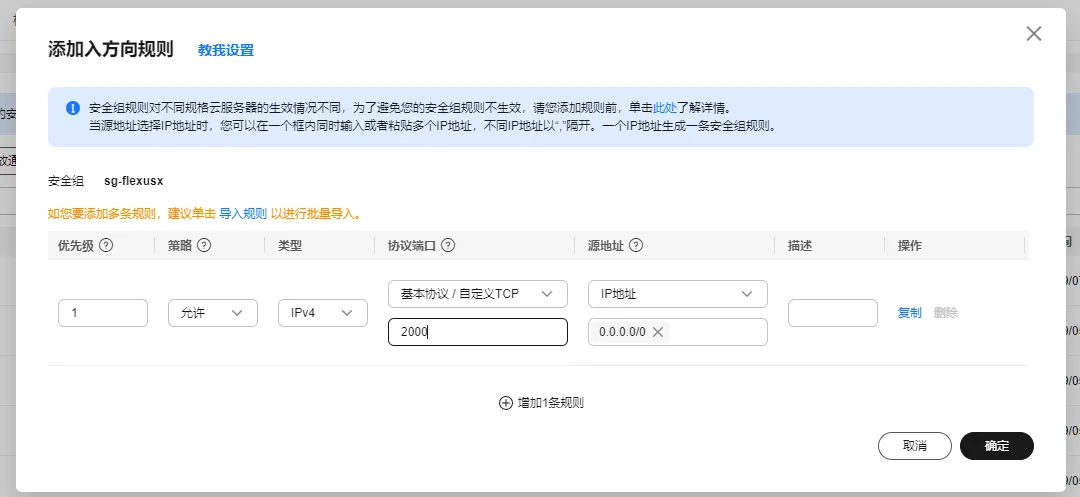Open the 允许 policy dropdown
This screenshot has height=497, width=1080.
(x=213, y=313)
